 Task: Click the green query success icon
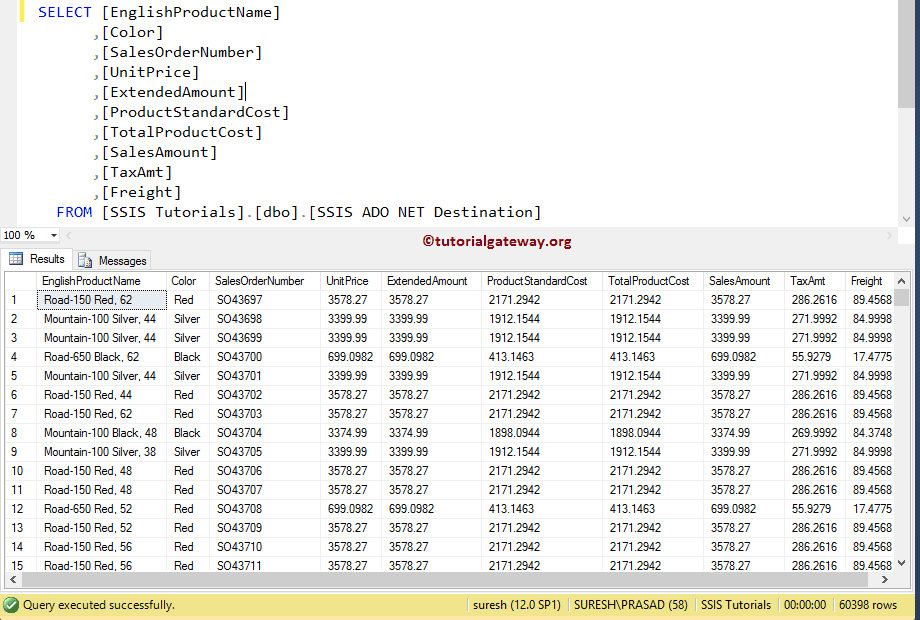[x=11, y=605]
